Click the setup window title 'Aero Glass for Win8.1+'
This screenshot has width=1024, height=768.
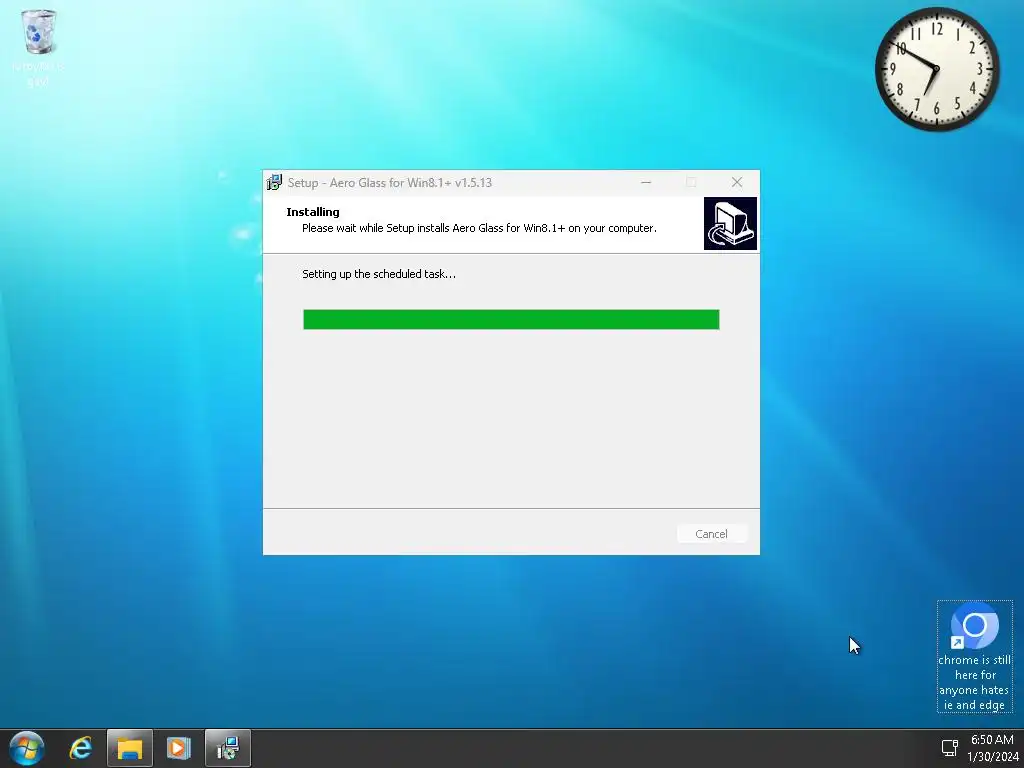(390, 183)
